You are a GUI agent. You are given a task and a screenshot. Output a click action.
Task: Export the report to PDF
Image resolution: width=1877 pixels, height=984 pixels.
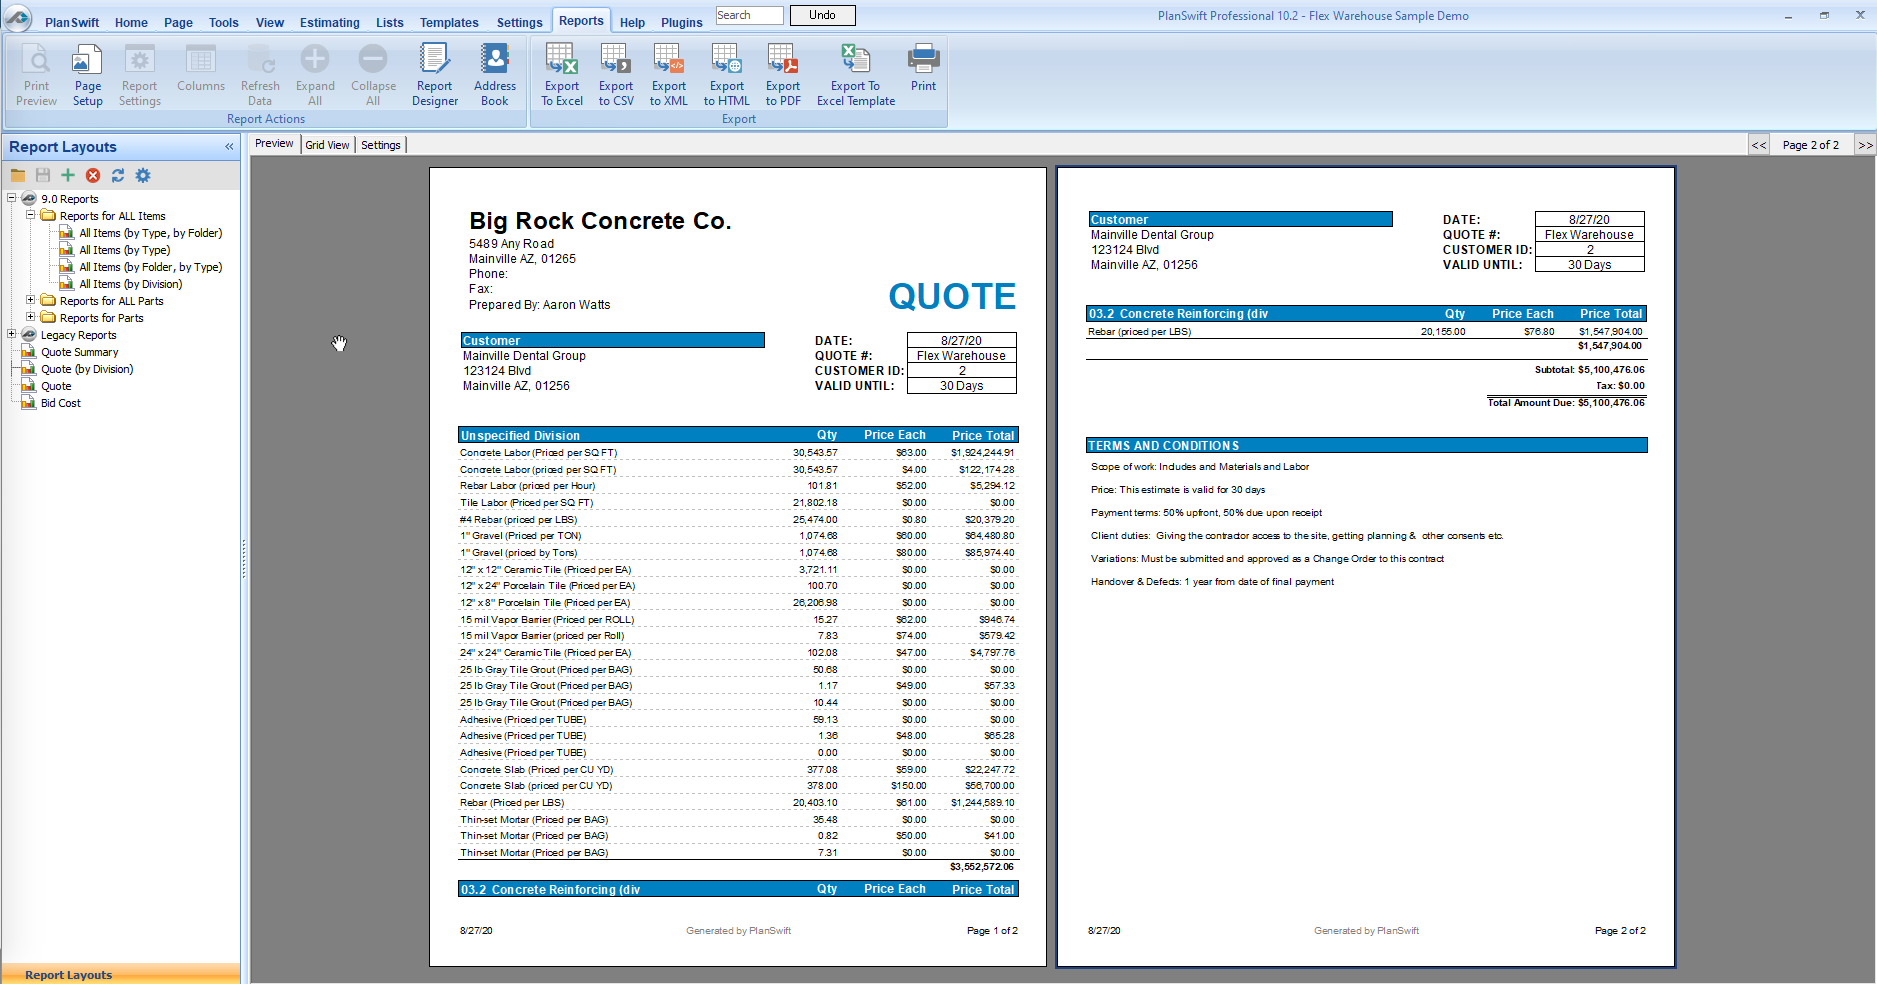click(x=782, y=74)
